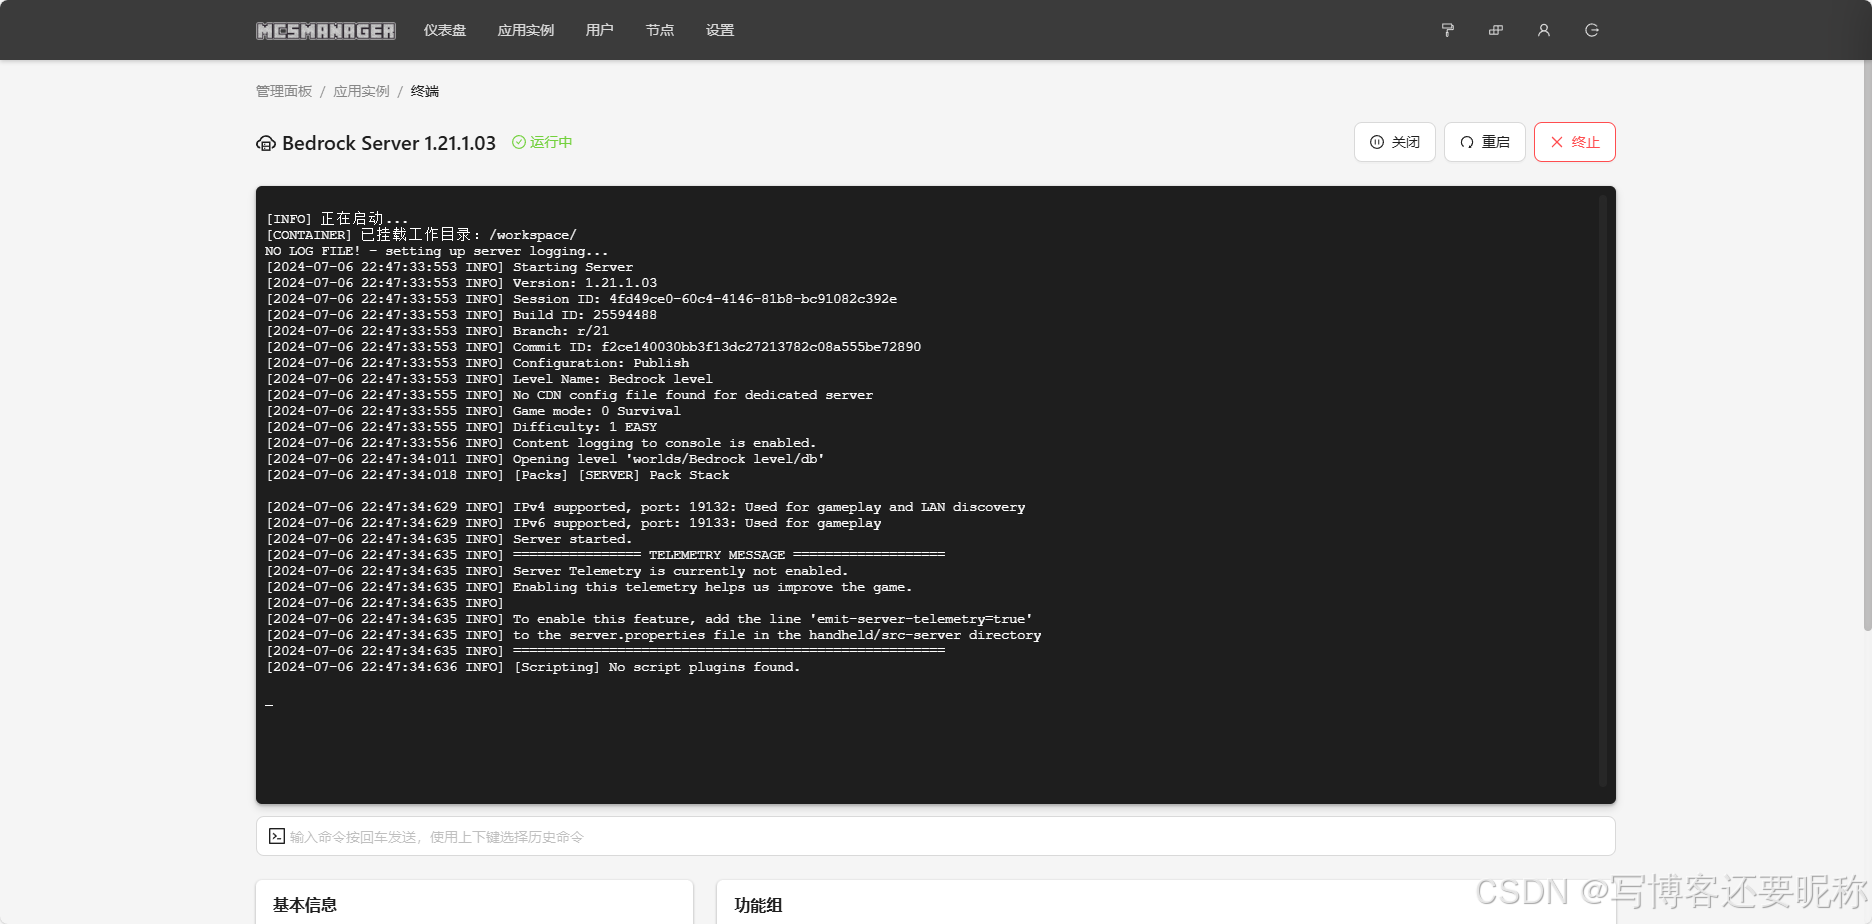The image size is (1872, 924).
Task: Restart the server with 重启 button
Action: click(1485, 142)
